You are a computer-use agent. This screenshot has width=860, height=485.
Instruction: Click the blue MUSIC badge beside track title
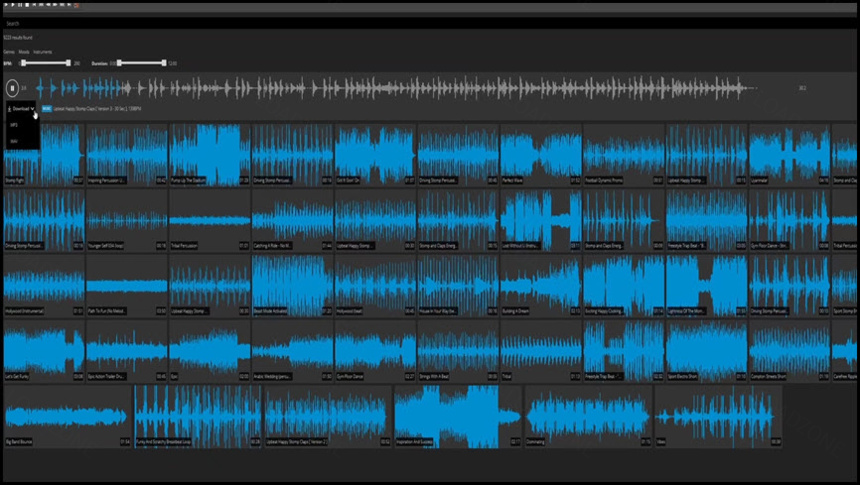coord(47,109)
